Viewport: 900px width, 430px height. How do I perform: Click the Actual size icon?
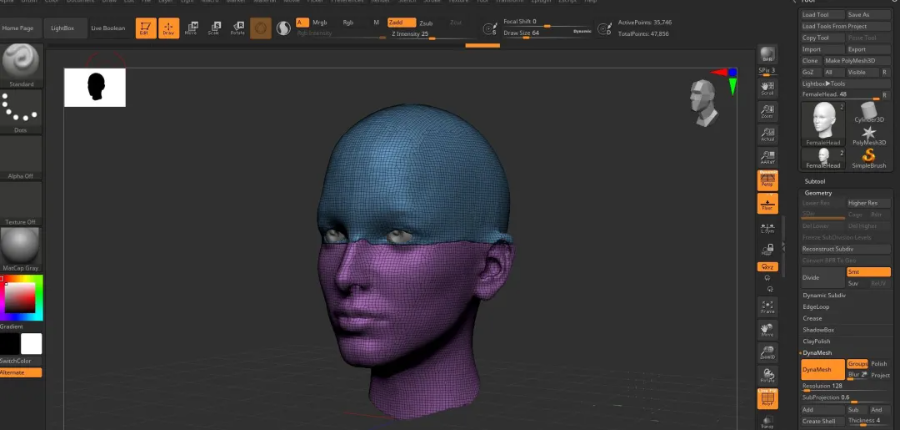[x=767, y=134]
